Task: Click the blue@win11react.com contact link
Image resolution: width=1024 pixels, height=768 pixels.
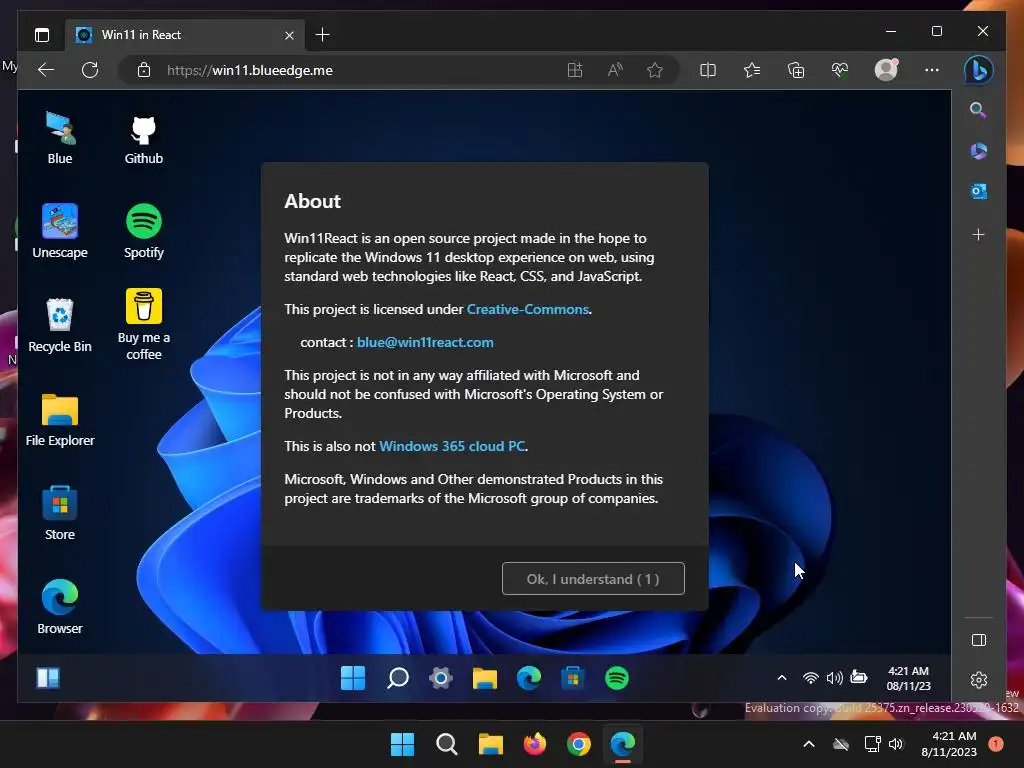Action: tap(425, 342)
